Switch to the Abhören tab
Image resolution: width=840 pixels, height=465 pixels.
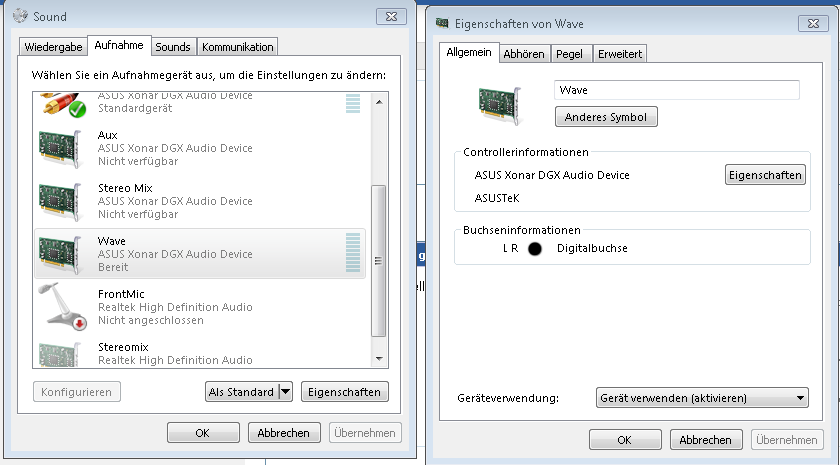524,54
